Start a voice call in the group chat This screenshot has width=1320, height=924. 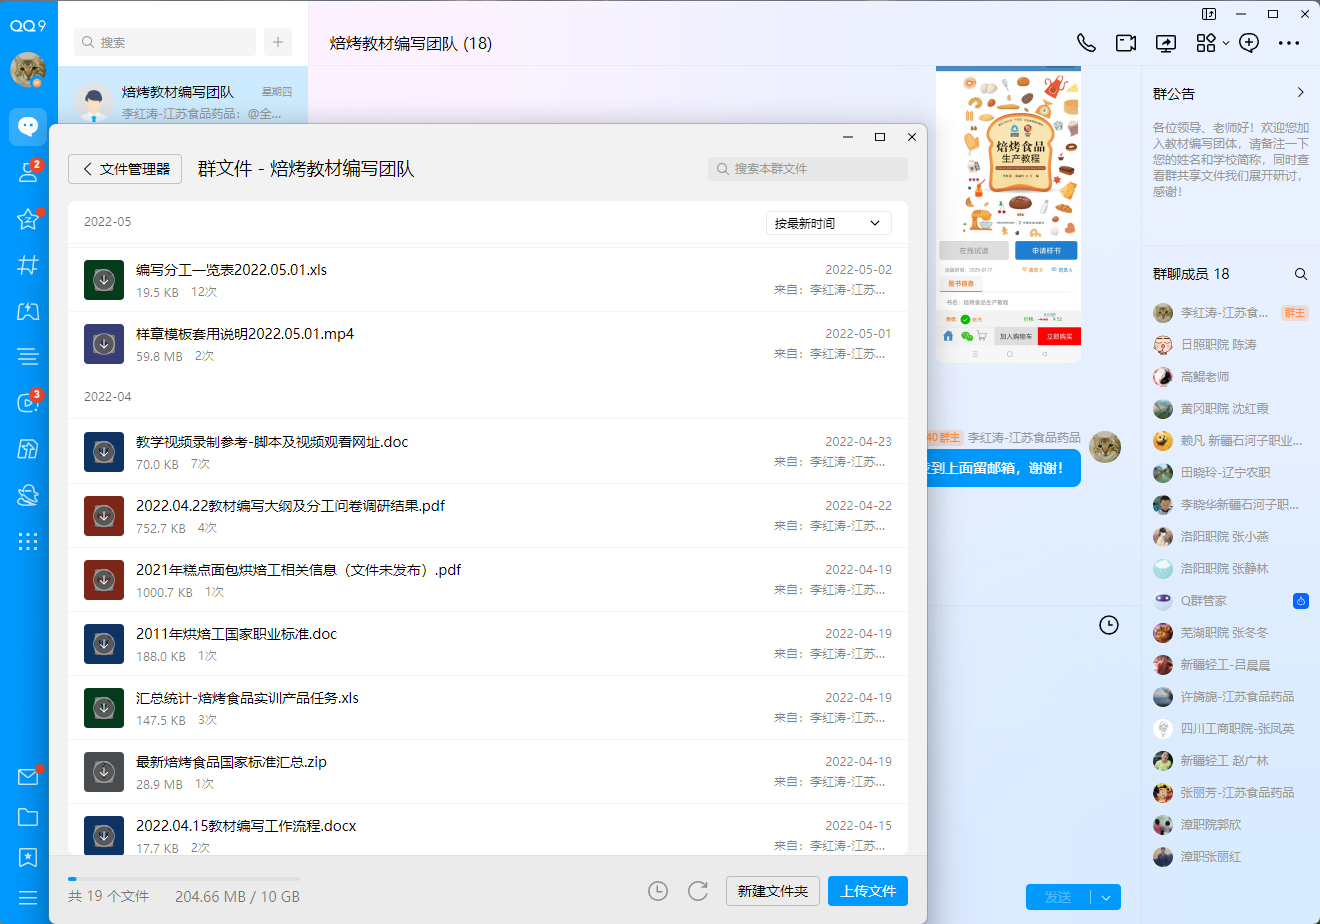pyautogui.click(x=1086, y=43)
